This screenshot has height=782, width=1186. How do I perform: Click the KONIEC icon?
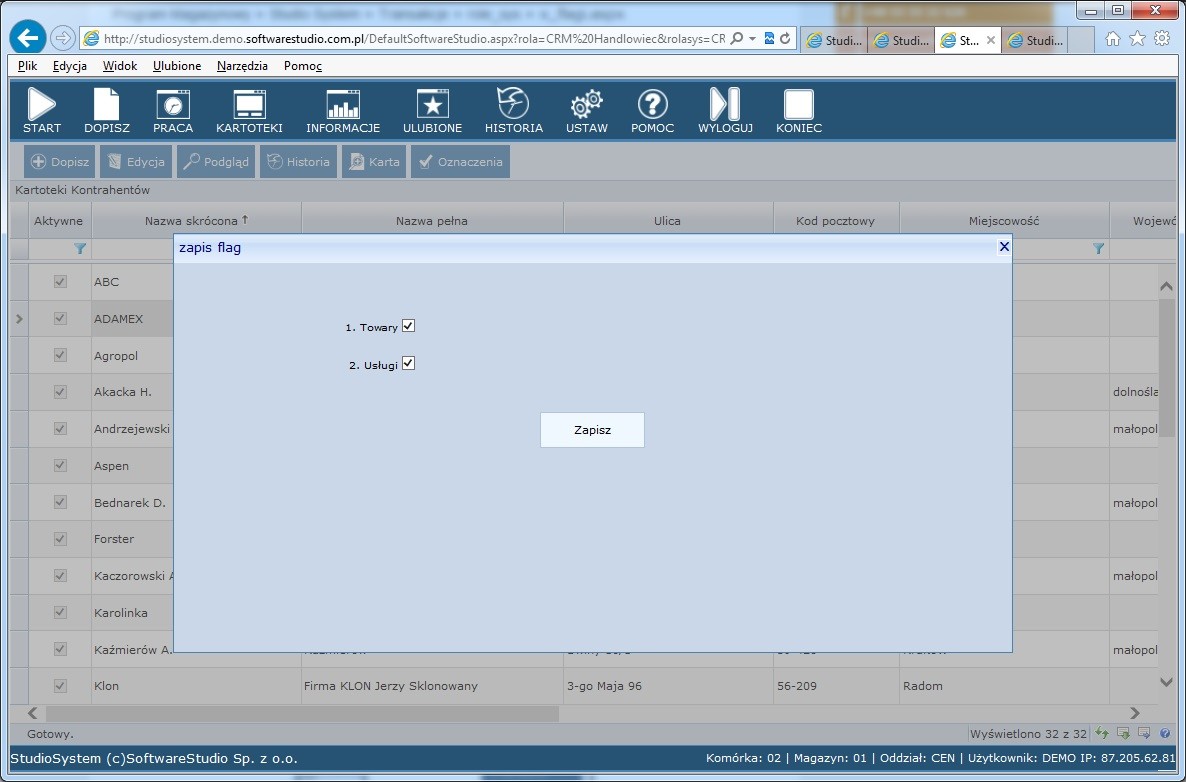click(x=798, y=111)
